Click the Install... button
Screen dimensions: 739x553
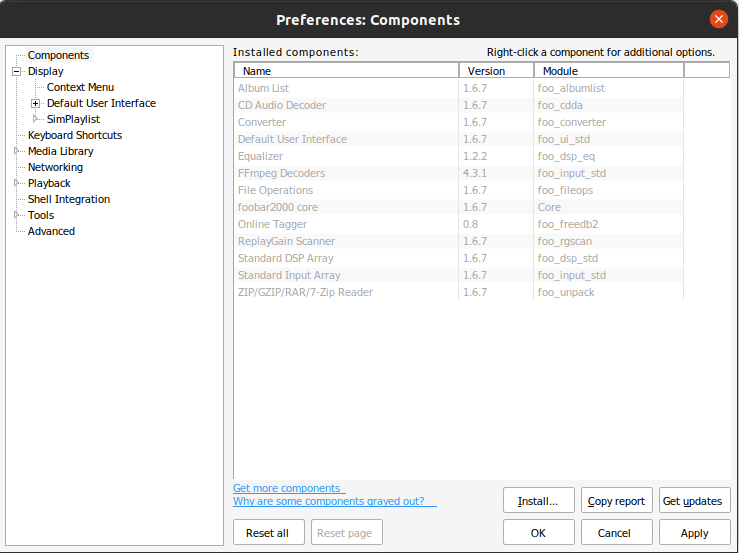coord(539,500)
